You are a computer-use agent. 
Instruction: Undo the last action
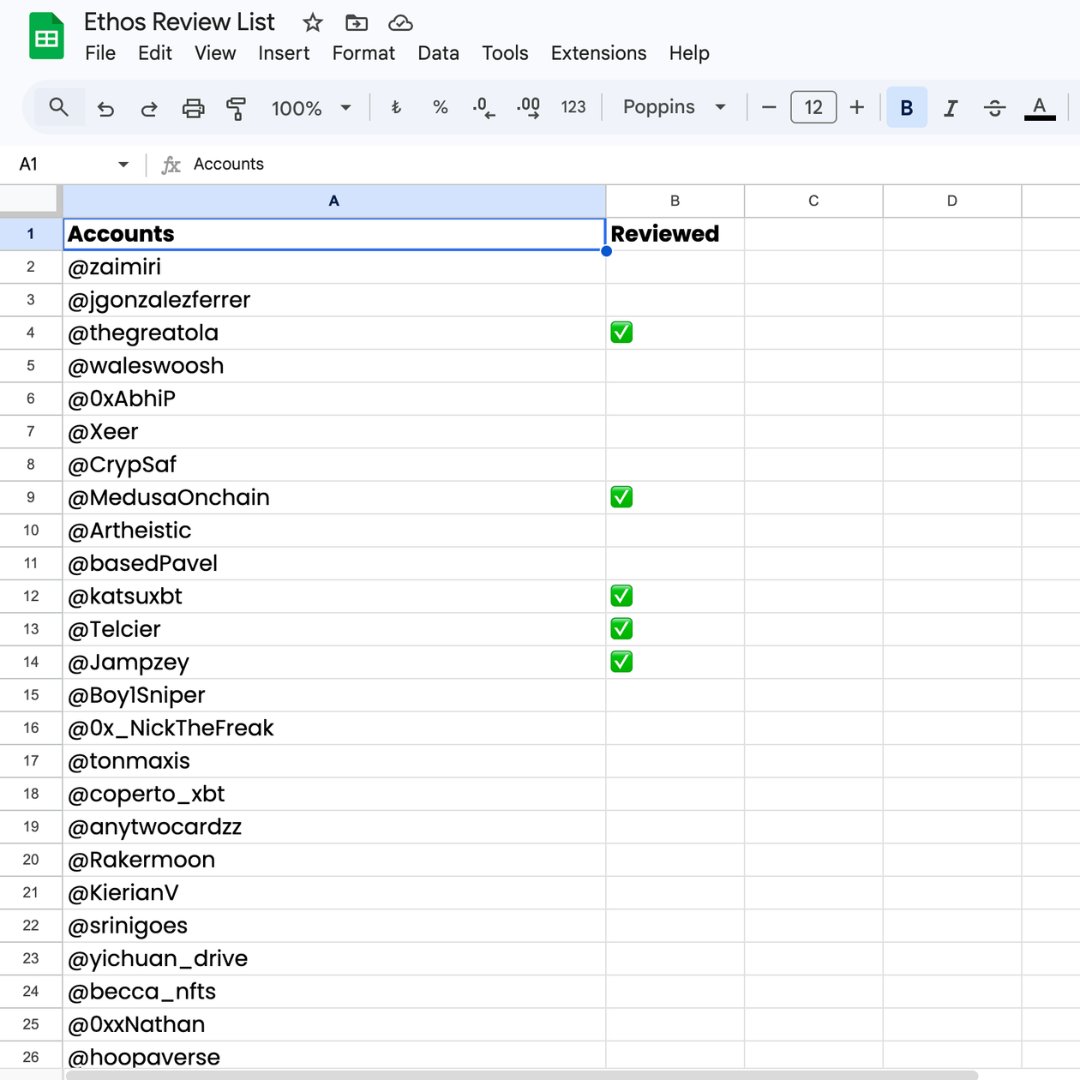pyautogui.click(x=105, y=108)
